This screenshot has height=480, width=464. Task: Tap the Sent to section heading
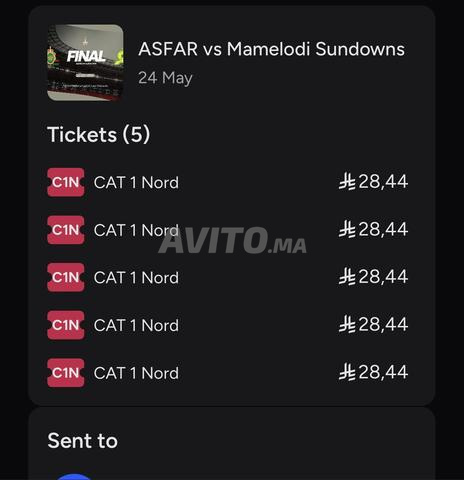pos(83,441)
